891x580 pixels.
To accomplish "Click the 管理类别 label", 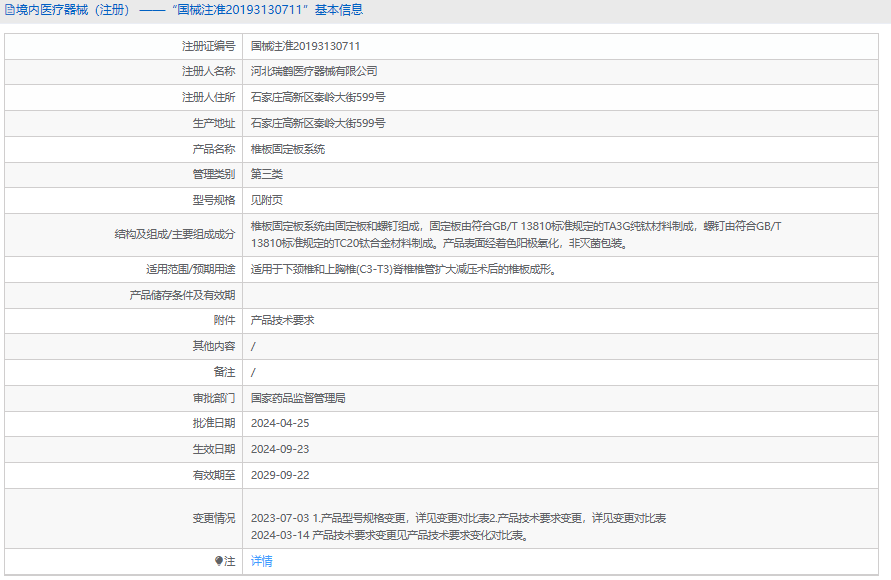I will click(x=214, y=174).
